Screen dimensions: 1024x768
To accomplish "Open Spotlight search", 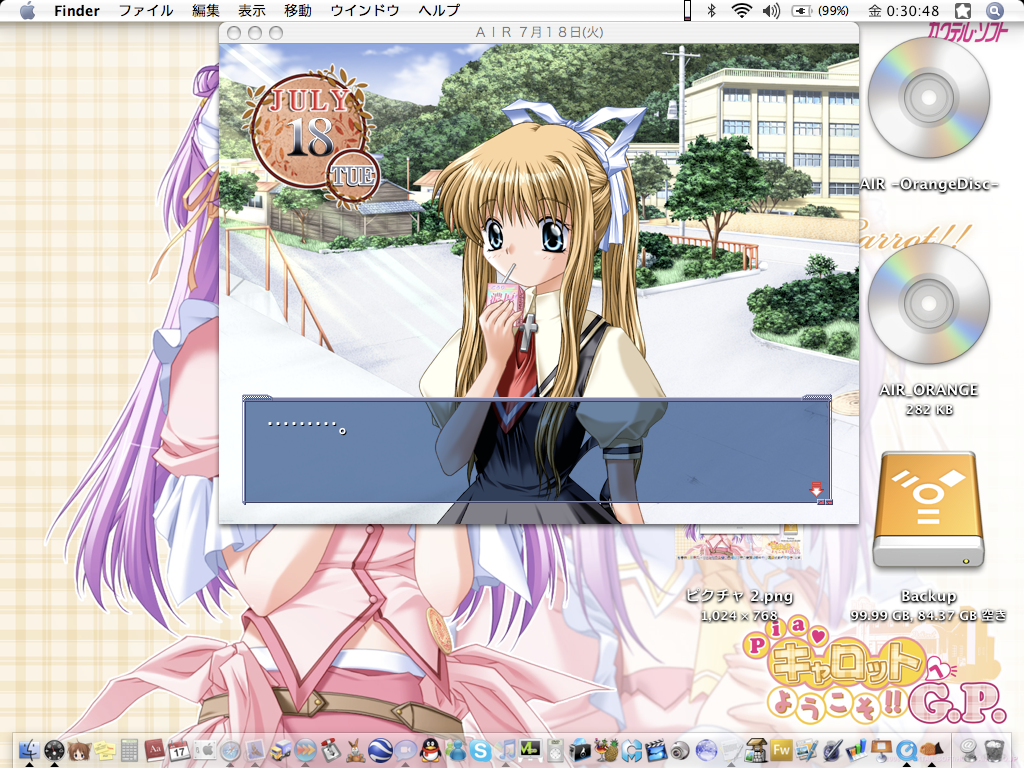I will (994, 10).
